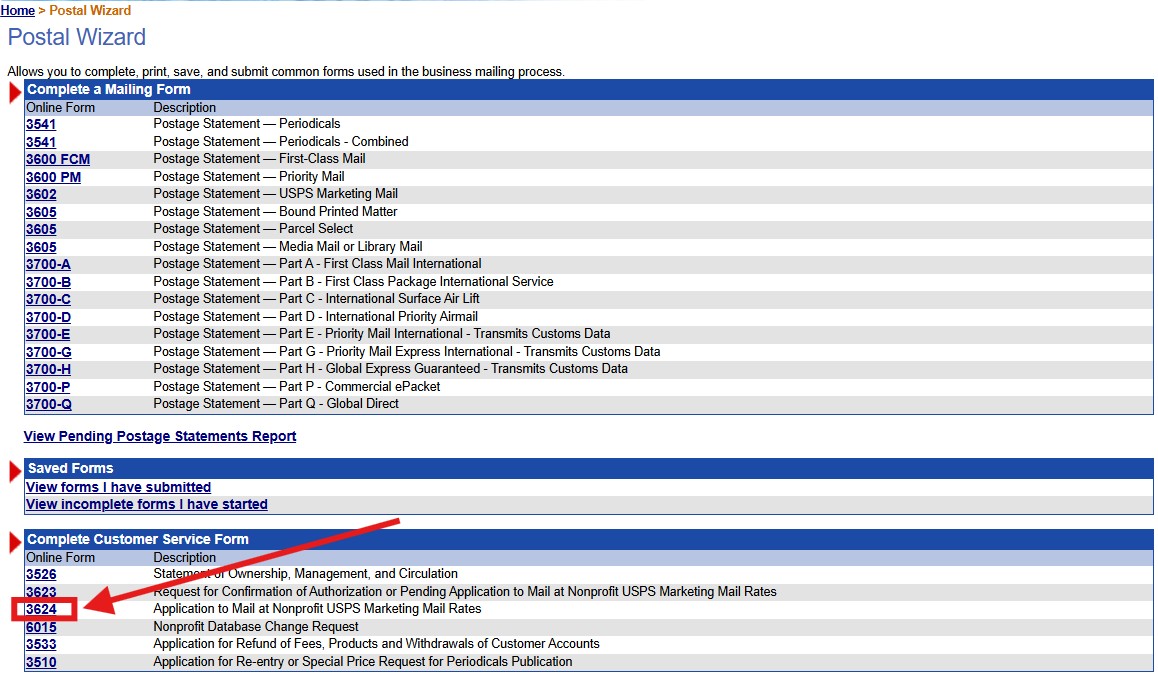Viewport: 1158px width, 674px height.
Task: Open form 3700-G Priority Mail Express International
Action: pyautogui.click(x=49, y=352)
